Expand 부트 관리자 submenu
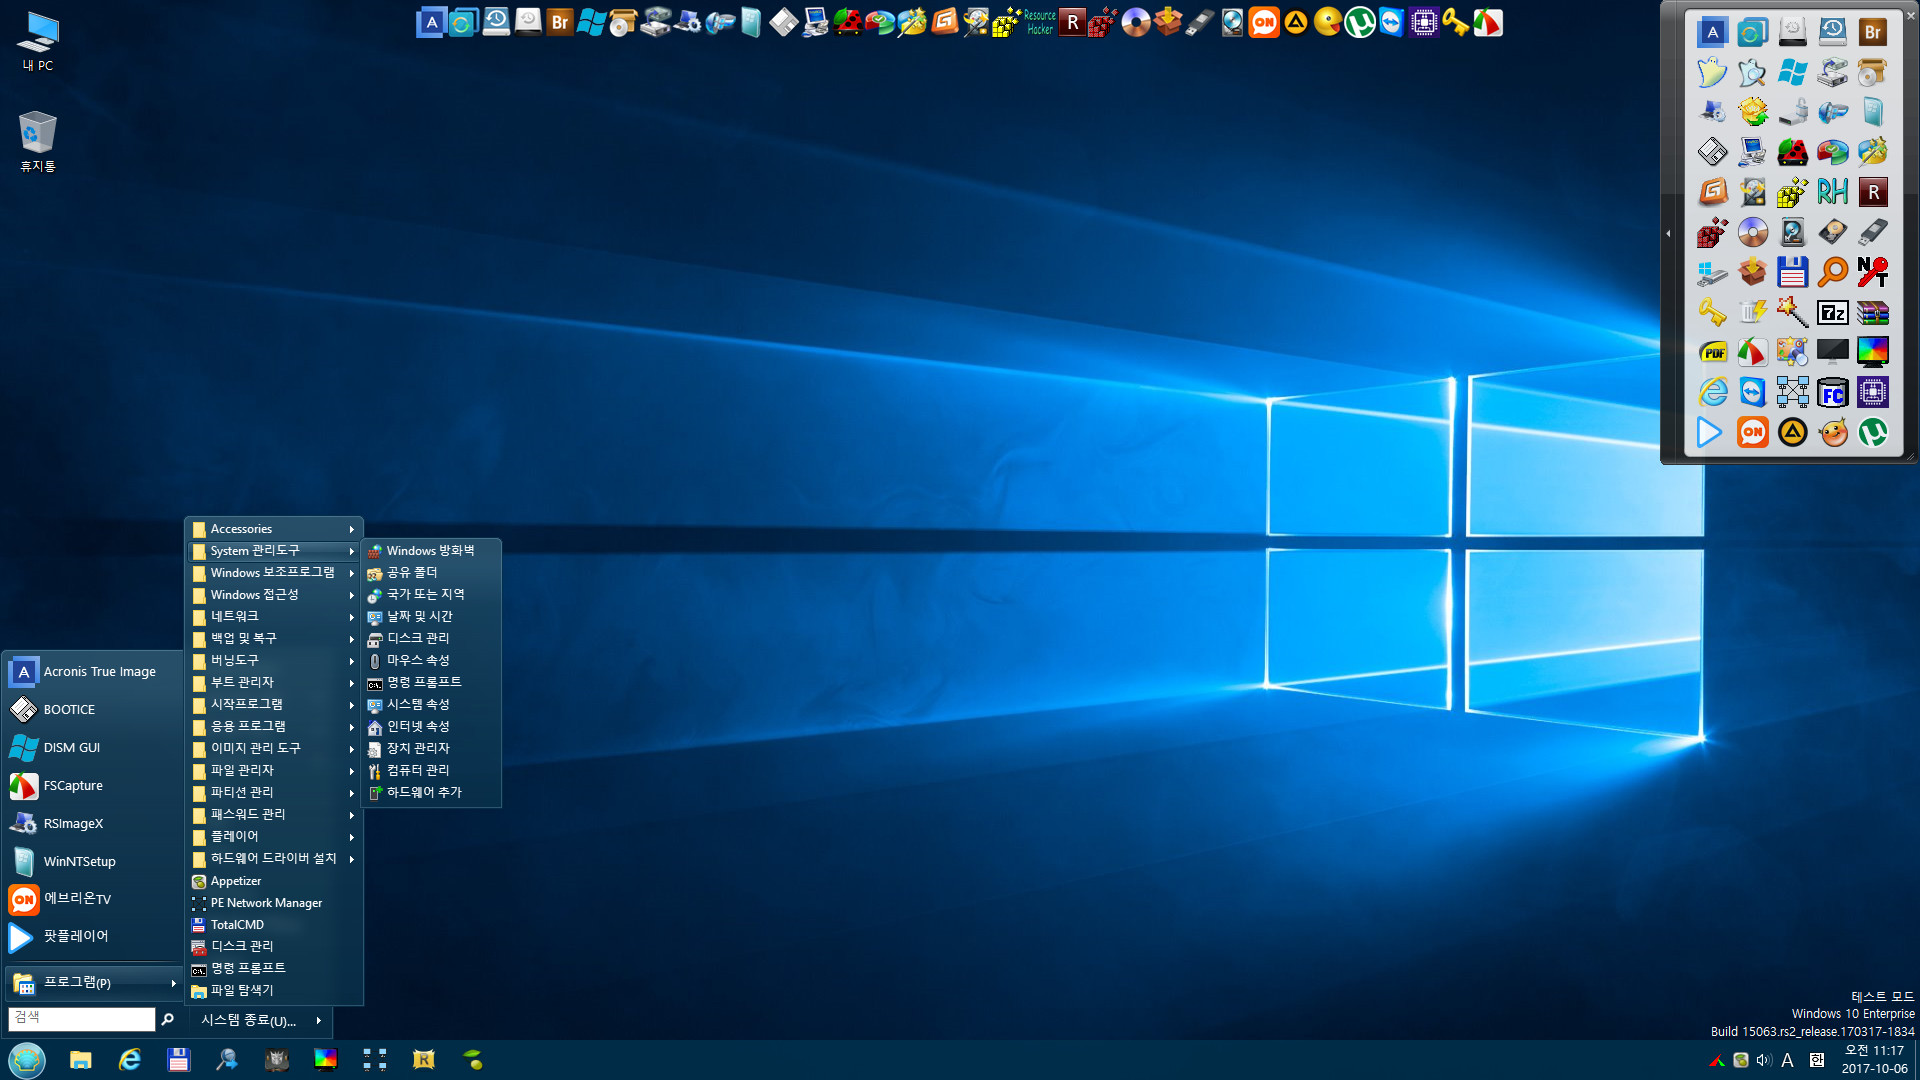Screen dimensions: 1920x1080 274,683
